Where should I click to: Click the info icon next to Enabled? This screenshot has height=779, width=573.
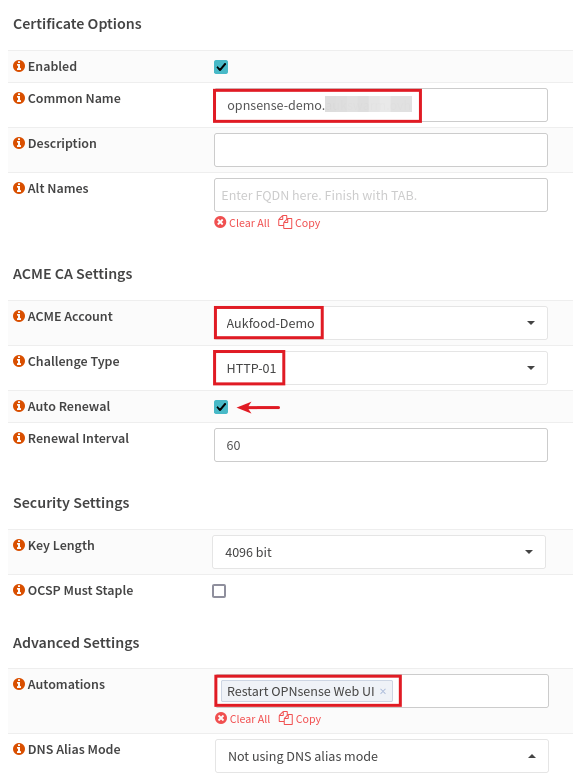19,66
